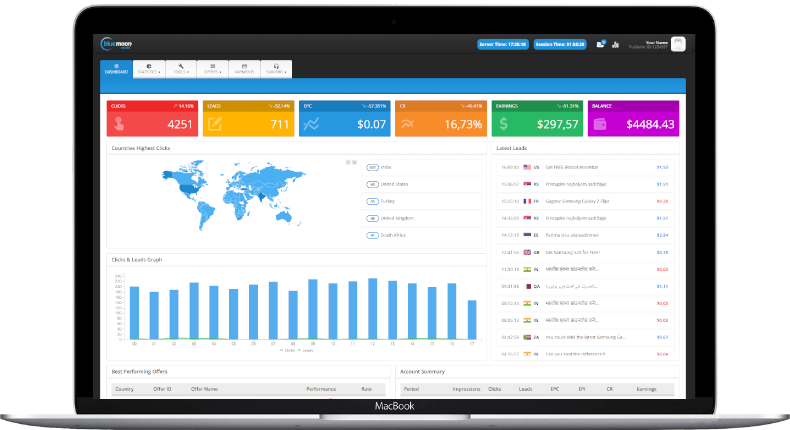The width and height of the screenshot is (790, 430).
Task: Click the user avatar picture
Action: point(678,43)
